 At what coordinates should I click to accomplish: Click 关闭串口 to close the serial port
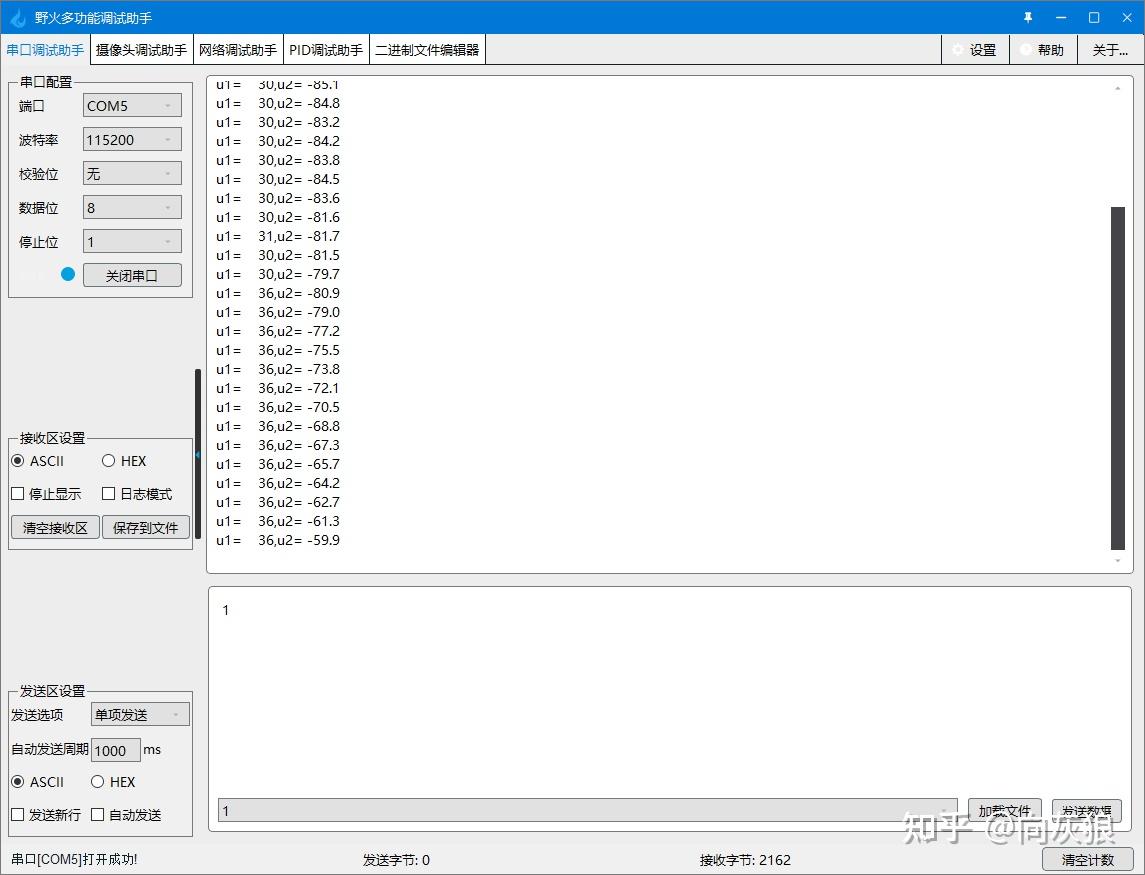pyautogui.click(x=132, y=274)
